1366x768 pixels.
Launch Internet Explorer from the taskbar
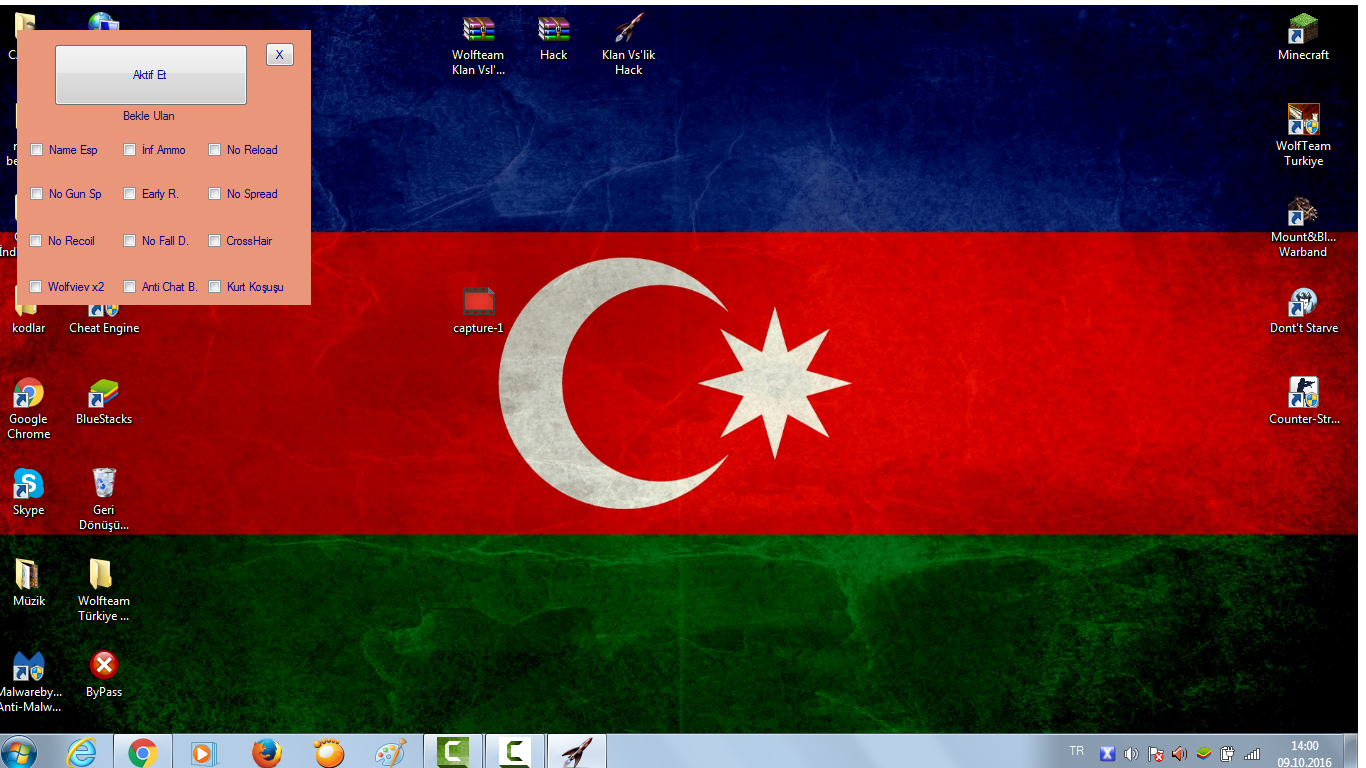(82, 752)
